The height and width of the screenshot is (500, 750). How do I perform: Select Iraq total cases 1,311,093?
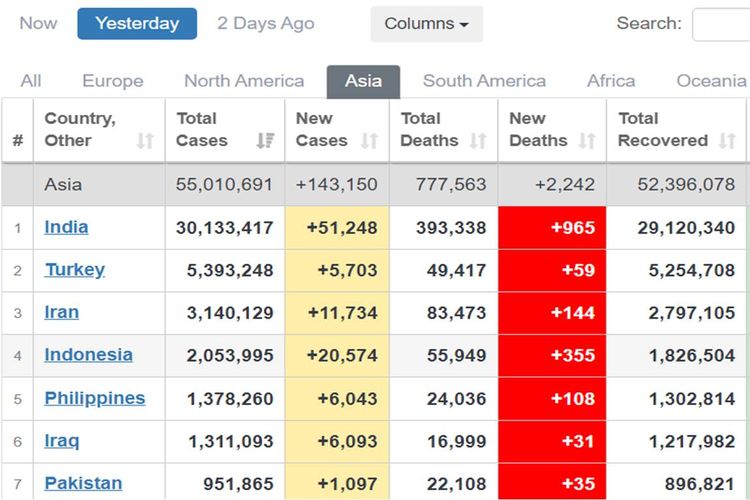pos(231,442)
